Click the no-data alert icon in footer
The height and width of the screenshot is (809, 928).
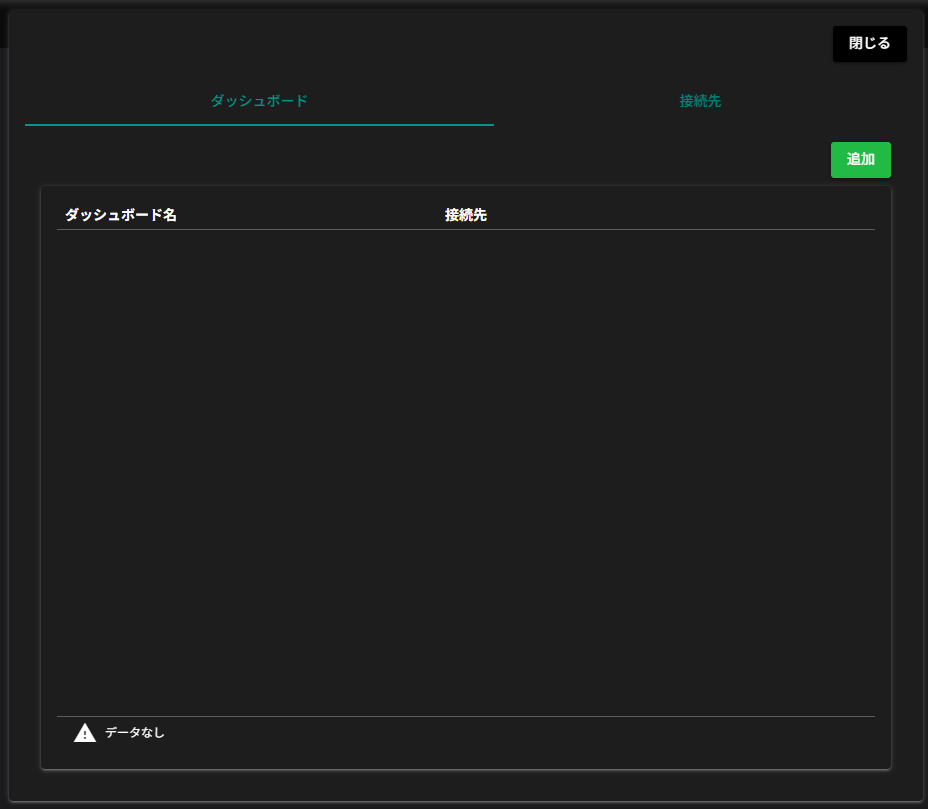click(85, 733)
